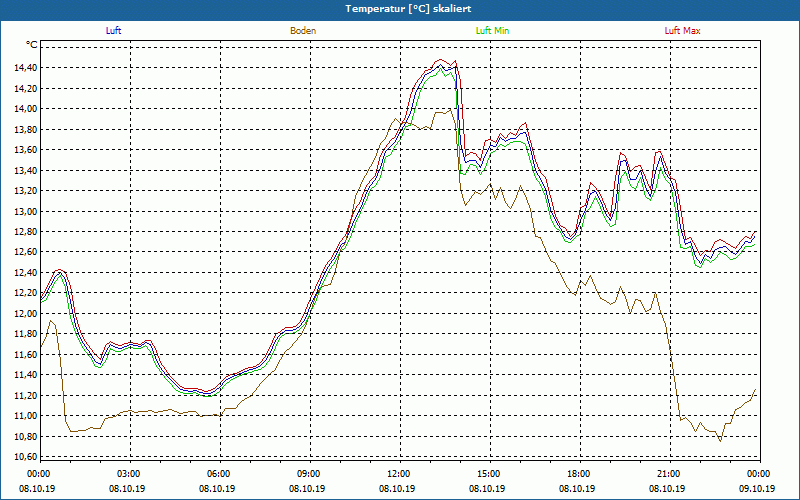The width and height of the screenshot is (800, 500).
Task: Click the 13,00 y-axis value
Action: pos(26,211)
